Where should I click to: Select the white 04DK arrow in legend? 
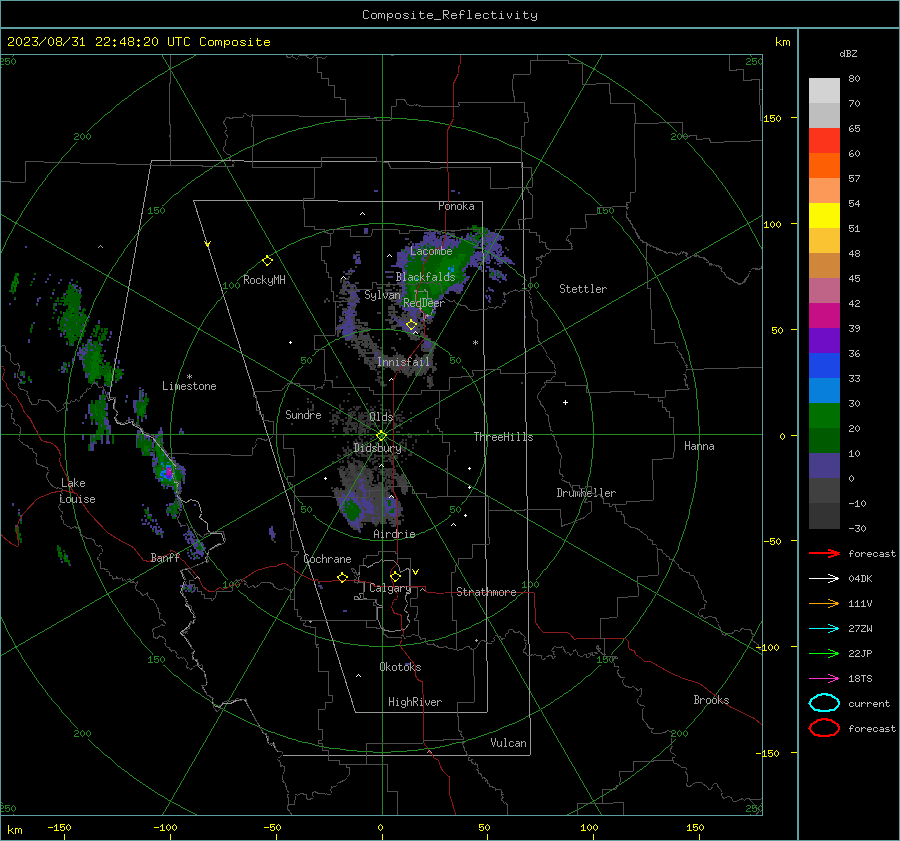click(824, 578)
